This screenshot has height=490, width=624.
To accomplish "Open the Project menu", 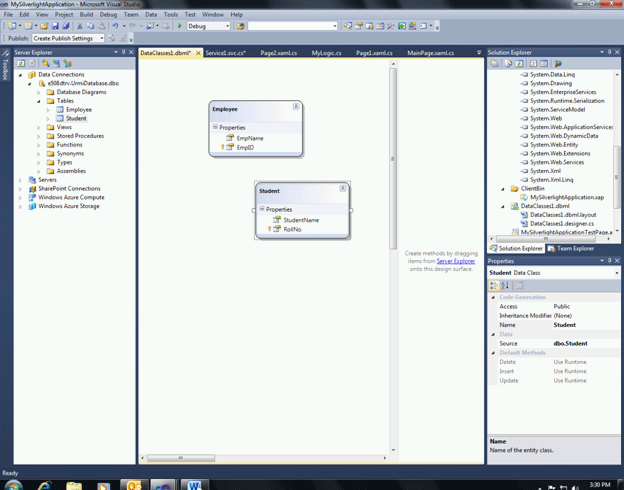I will [x=64, y=14].
